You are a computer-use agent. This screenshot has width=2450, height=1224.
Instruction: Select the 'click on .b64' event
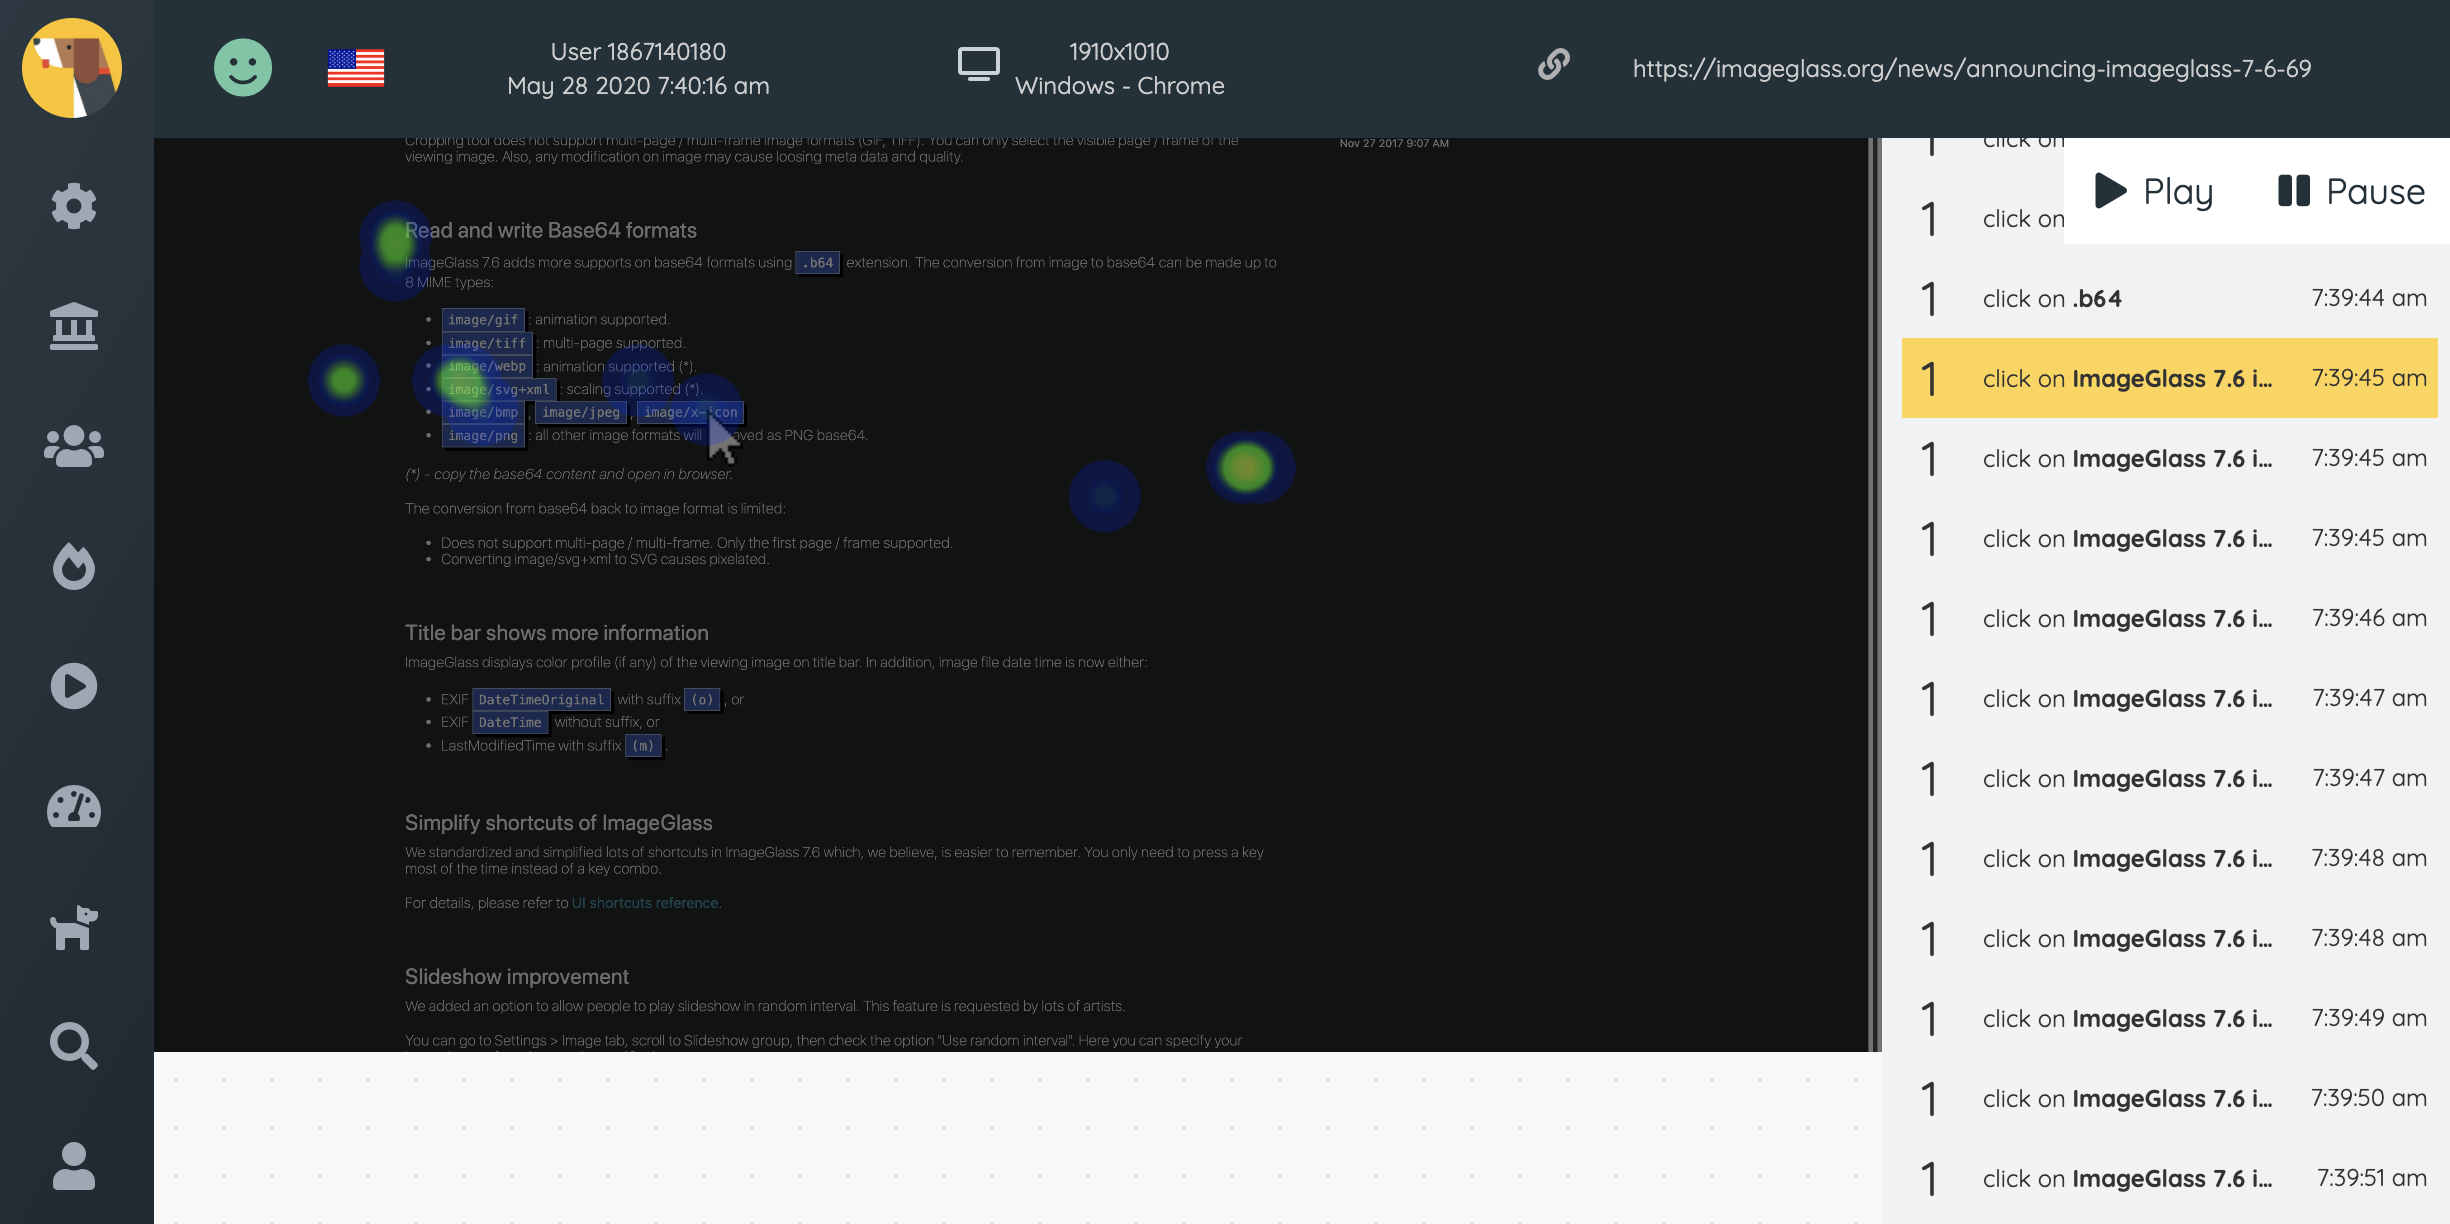(x=2168, y=298)
